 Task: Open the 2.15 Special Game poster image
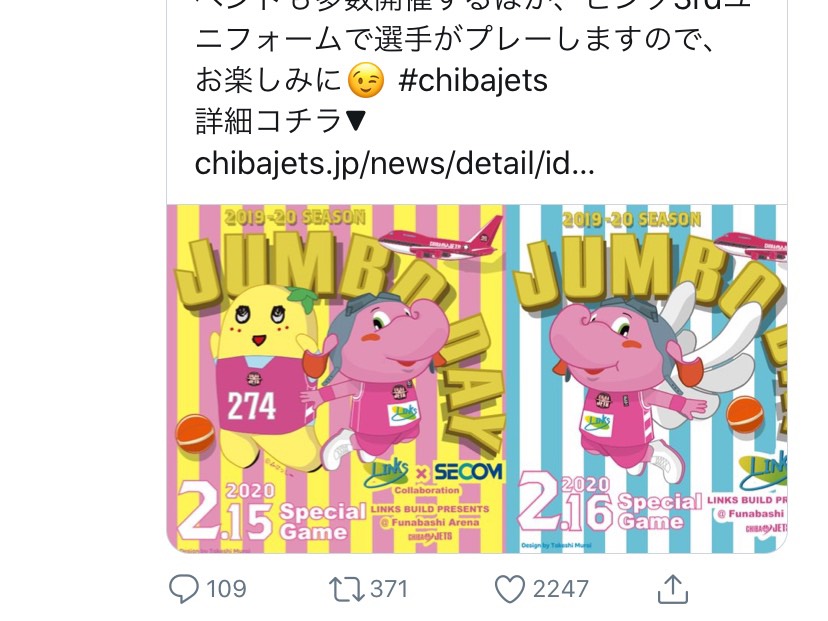point(336,379)
